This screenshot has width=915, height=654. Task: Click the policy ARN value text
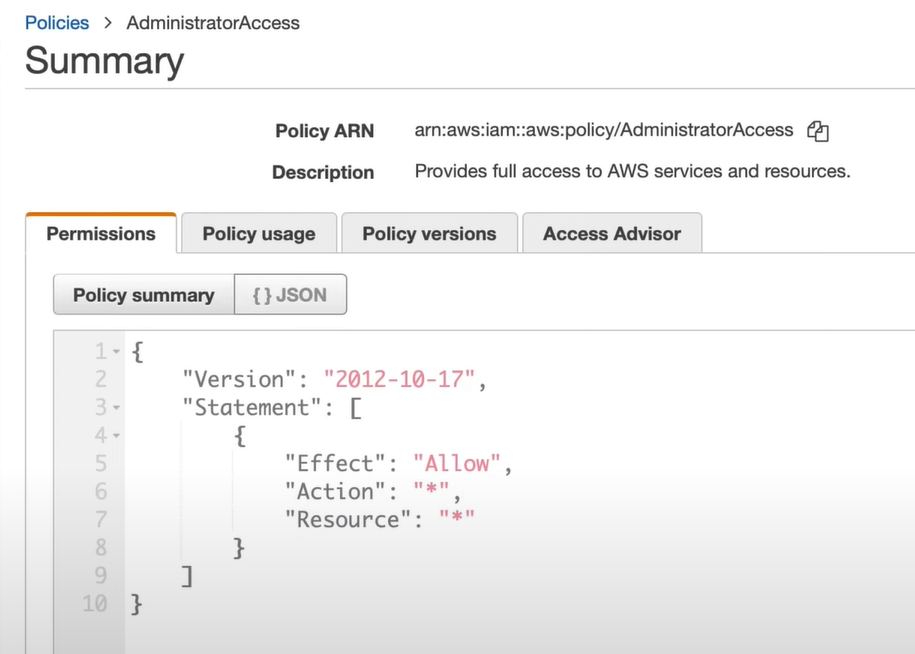(x=604, y=130)
